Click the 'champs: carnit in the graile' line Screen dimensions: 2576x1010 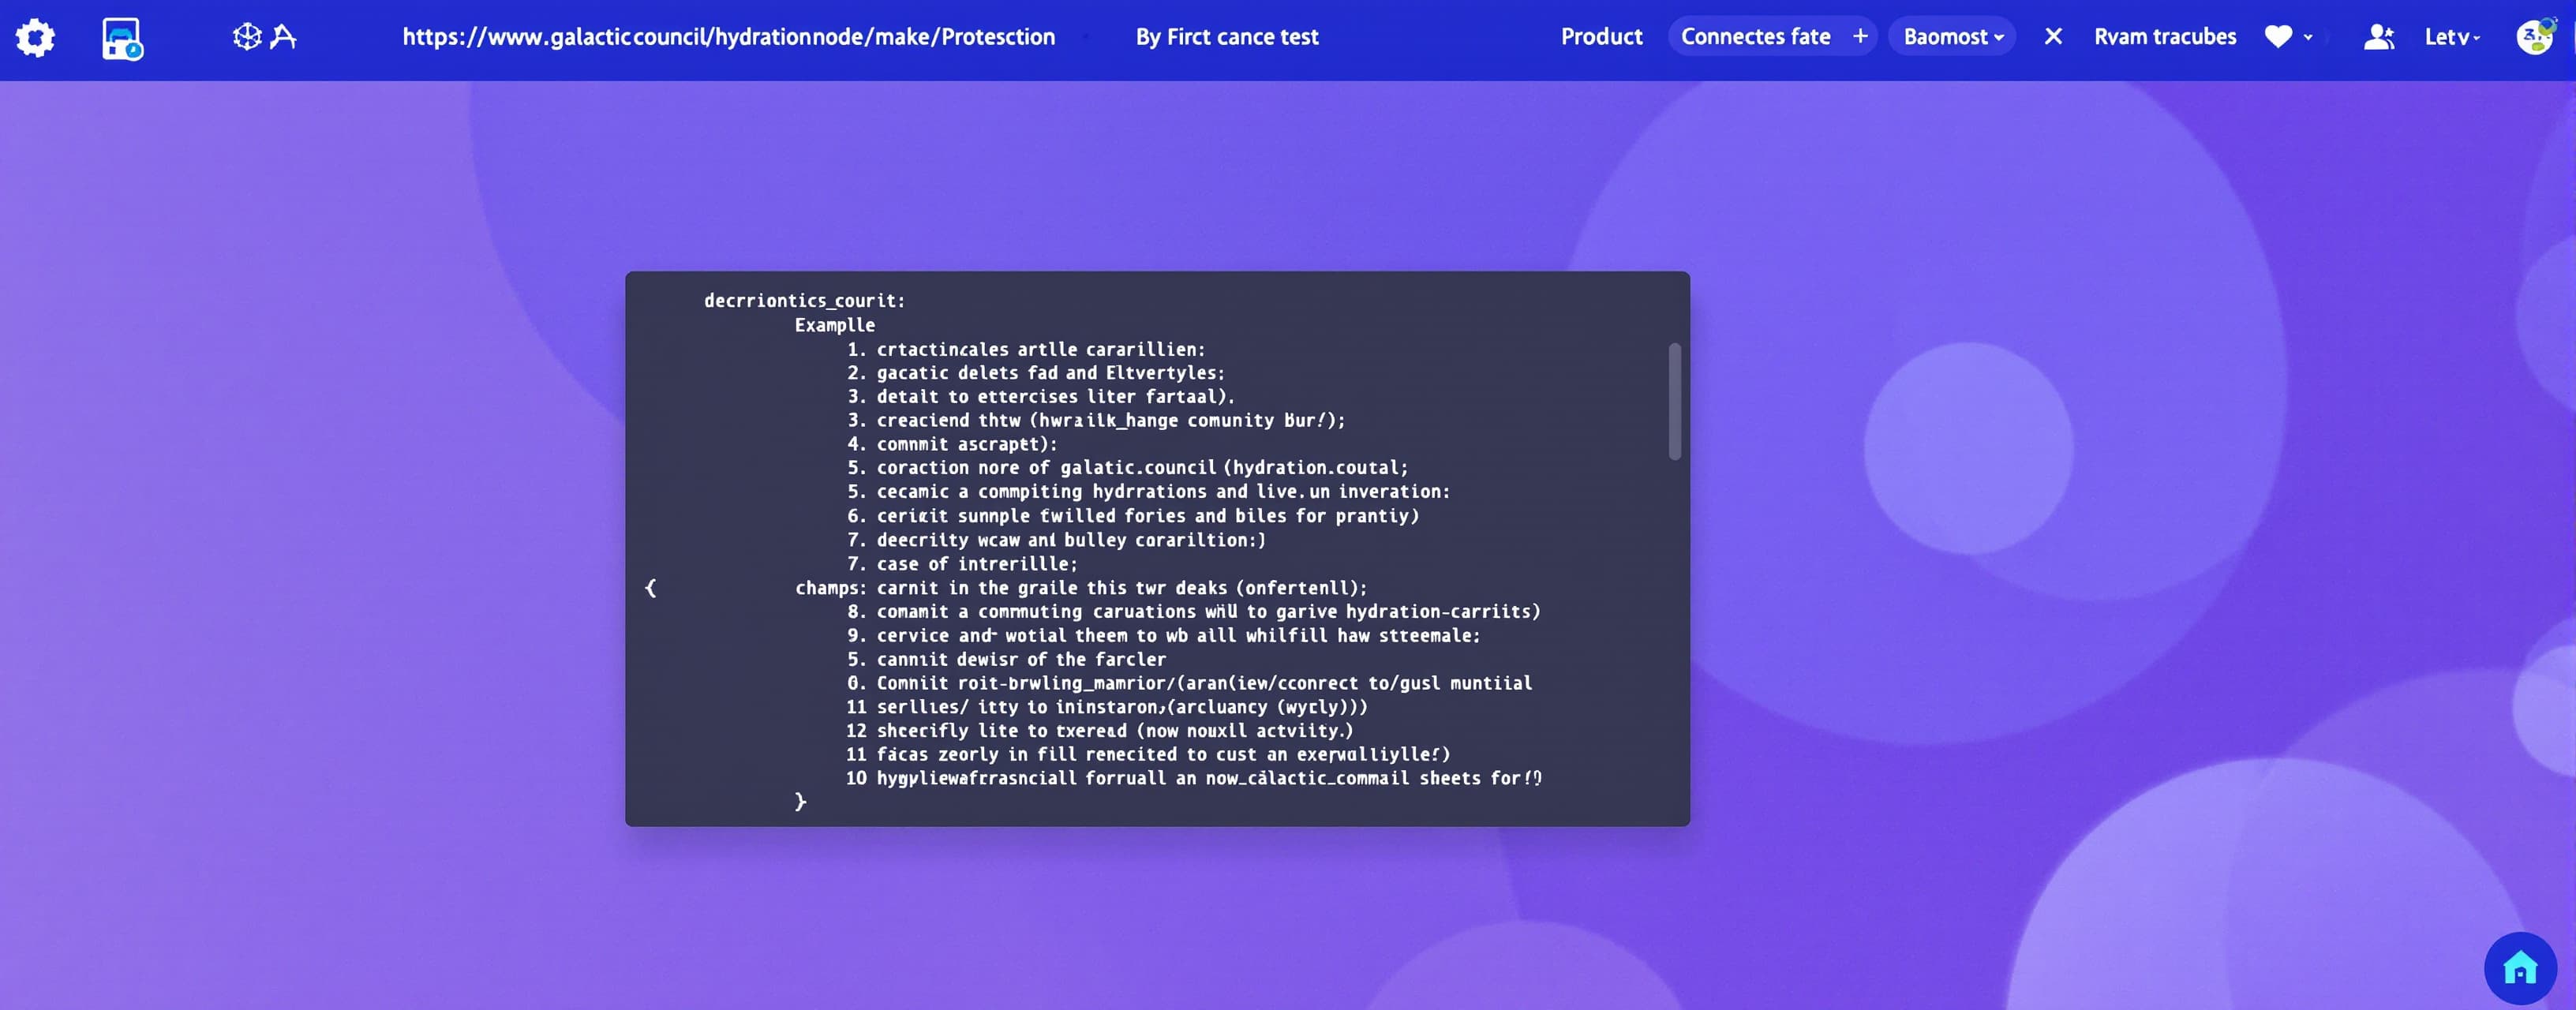click(1081, 588)
